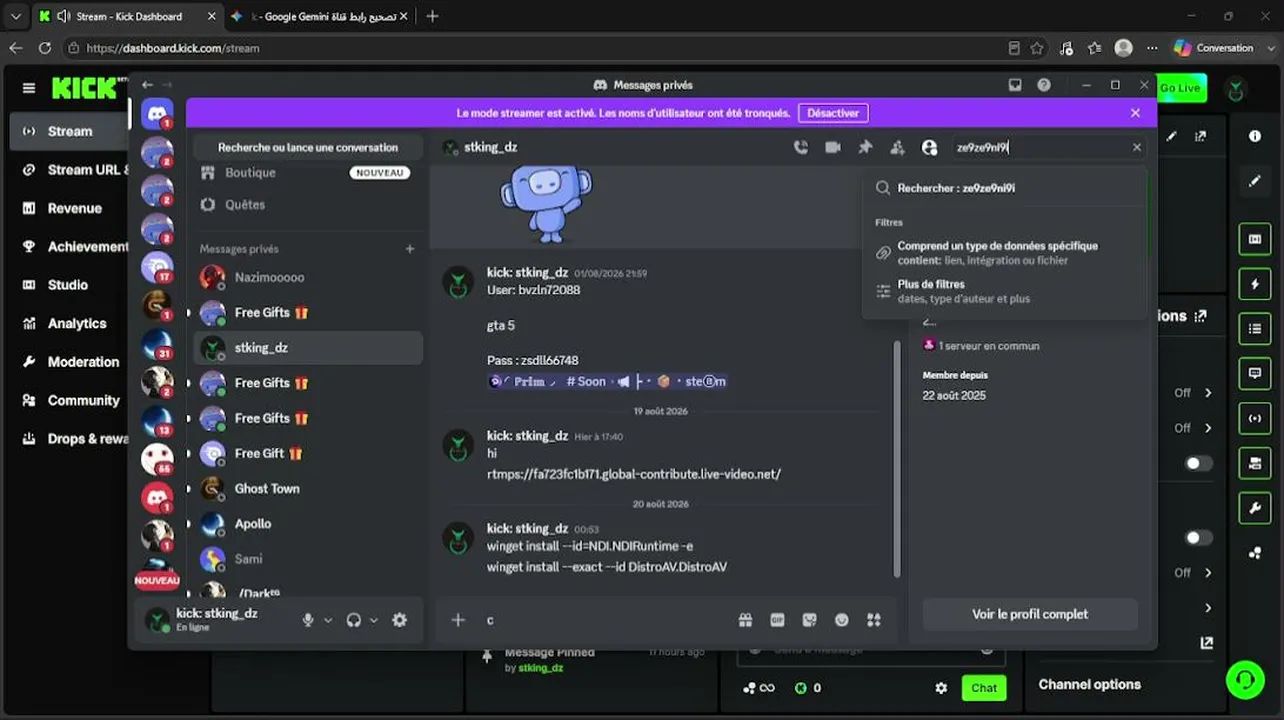This screenshot has height=720, width=1284.
Task: Open the GIF picker
Action: click(x=777, y=620)
